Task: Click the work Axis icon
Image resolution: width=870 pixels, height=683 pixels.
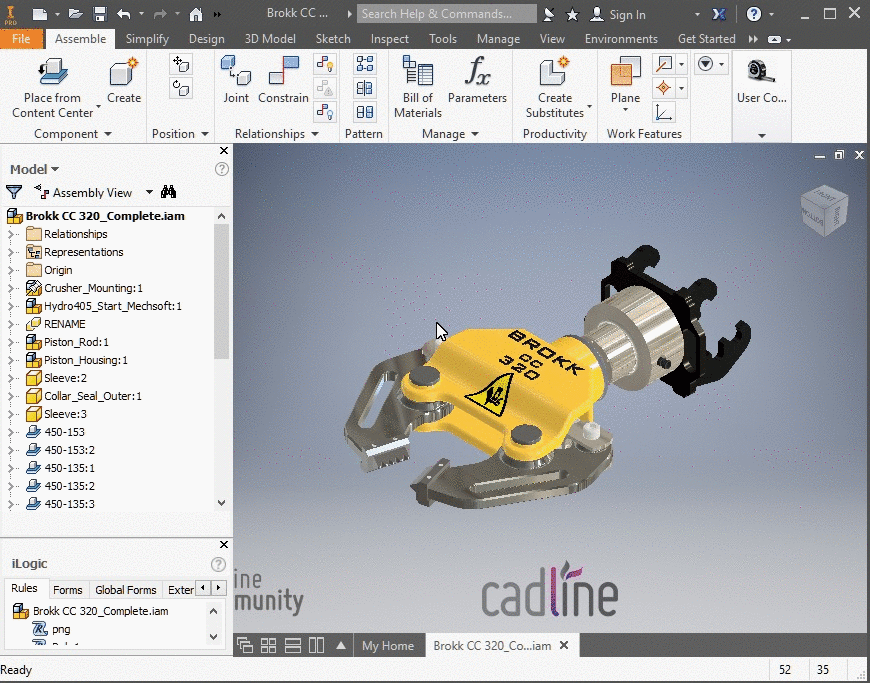Action: click(664, 64)
